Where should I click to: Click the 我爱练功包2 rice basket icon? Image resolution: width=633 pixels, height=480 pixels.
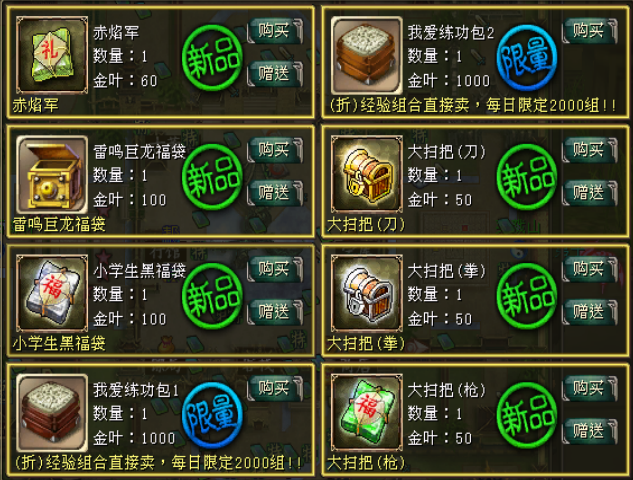[367, 55]
